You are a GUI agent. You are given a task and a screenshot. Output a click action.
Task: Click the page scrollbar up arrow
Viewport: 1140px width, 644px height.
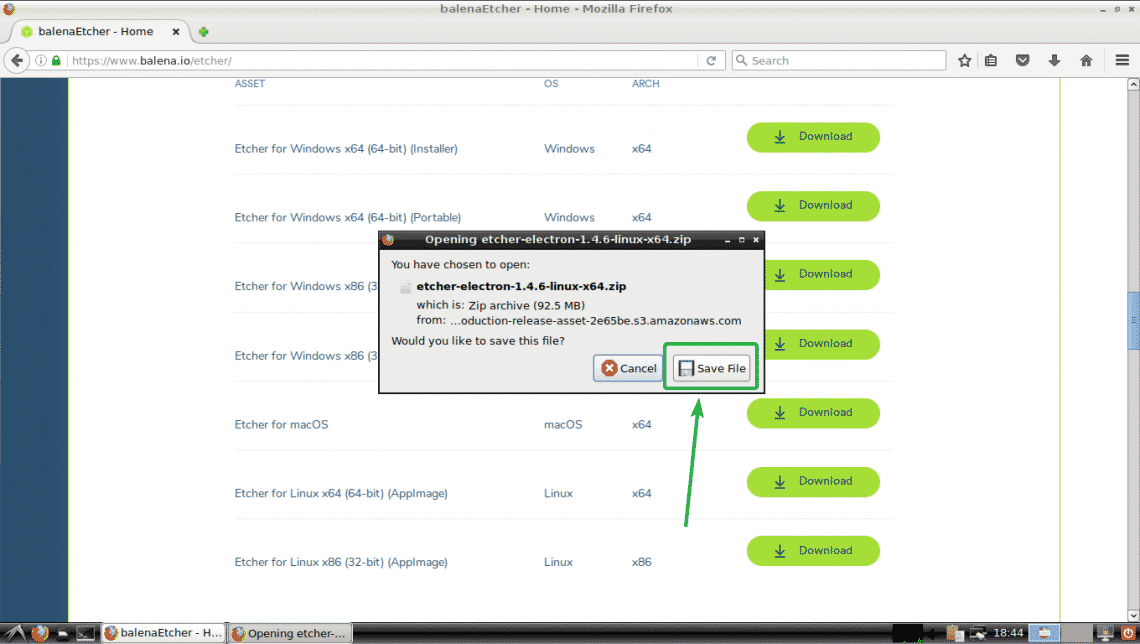[x=1133, y=84]
